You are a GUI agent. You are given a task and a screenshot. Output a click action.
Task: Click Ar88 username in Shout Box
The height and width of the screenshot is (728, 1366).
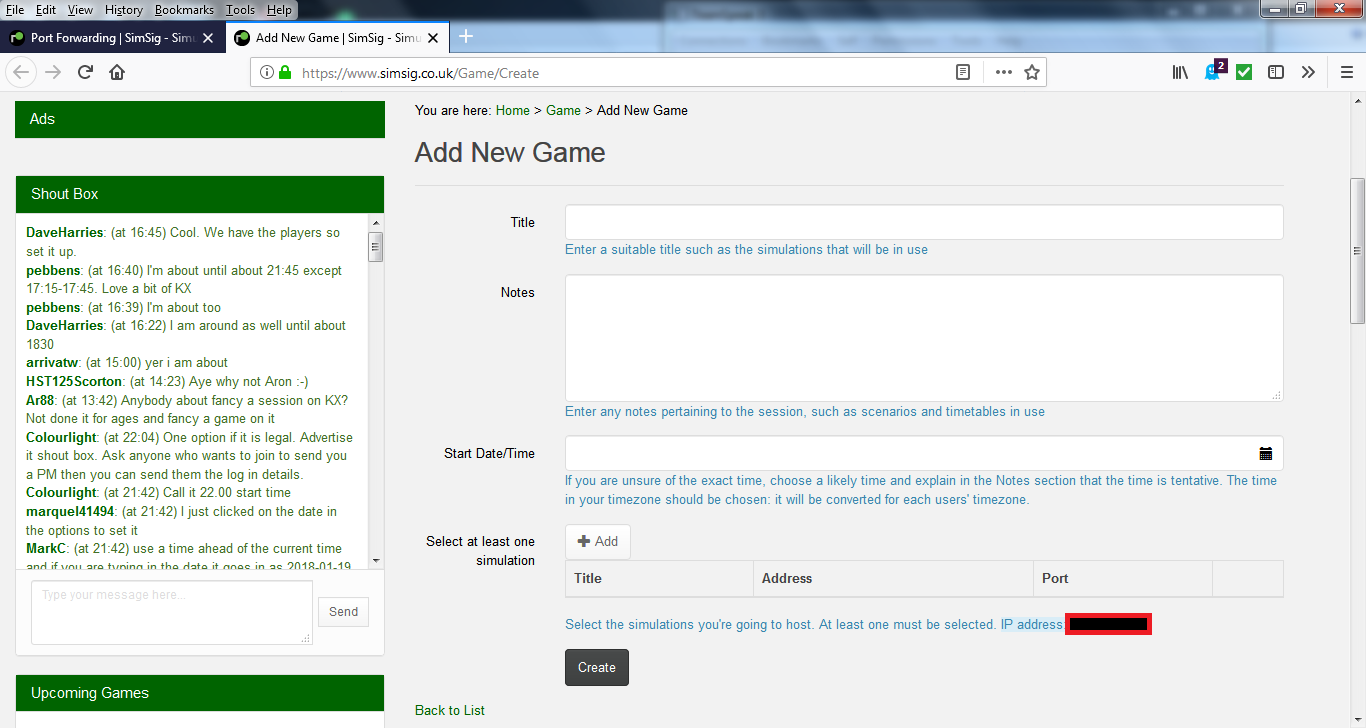tap(40, 400)
